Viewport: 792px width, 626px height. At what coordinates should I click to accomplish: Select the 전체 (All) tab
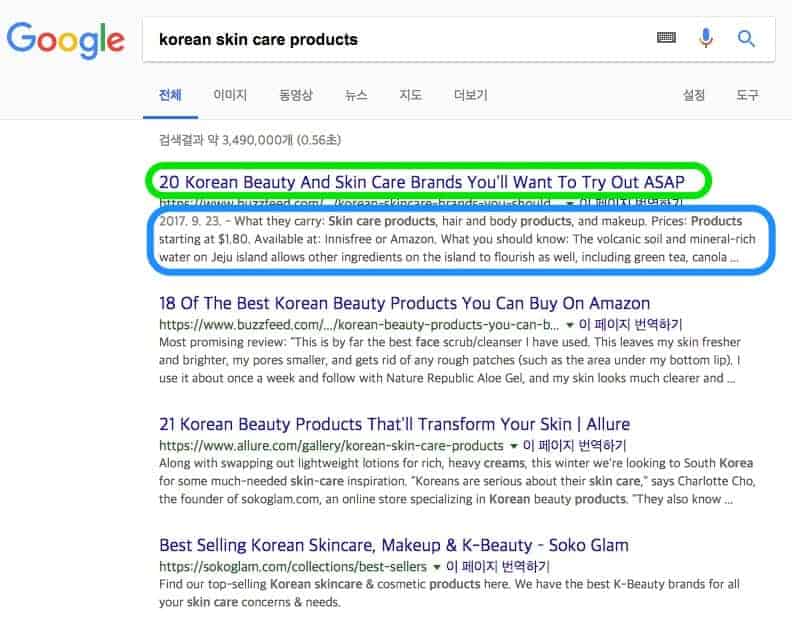click(170, 95)
